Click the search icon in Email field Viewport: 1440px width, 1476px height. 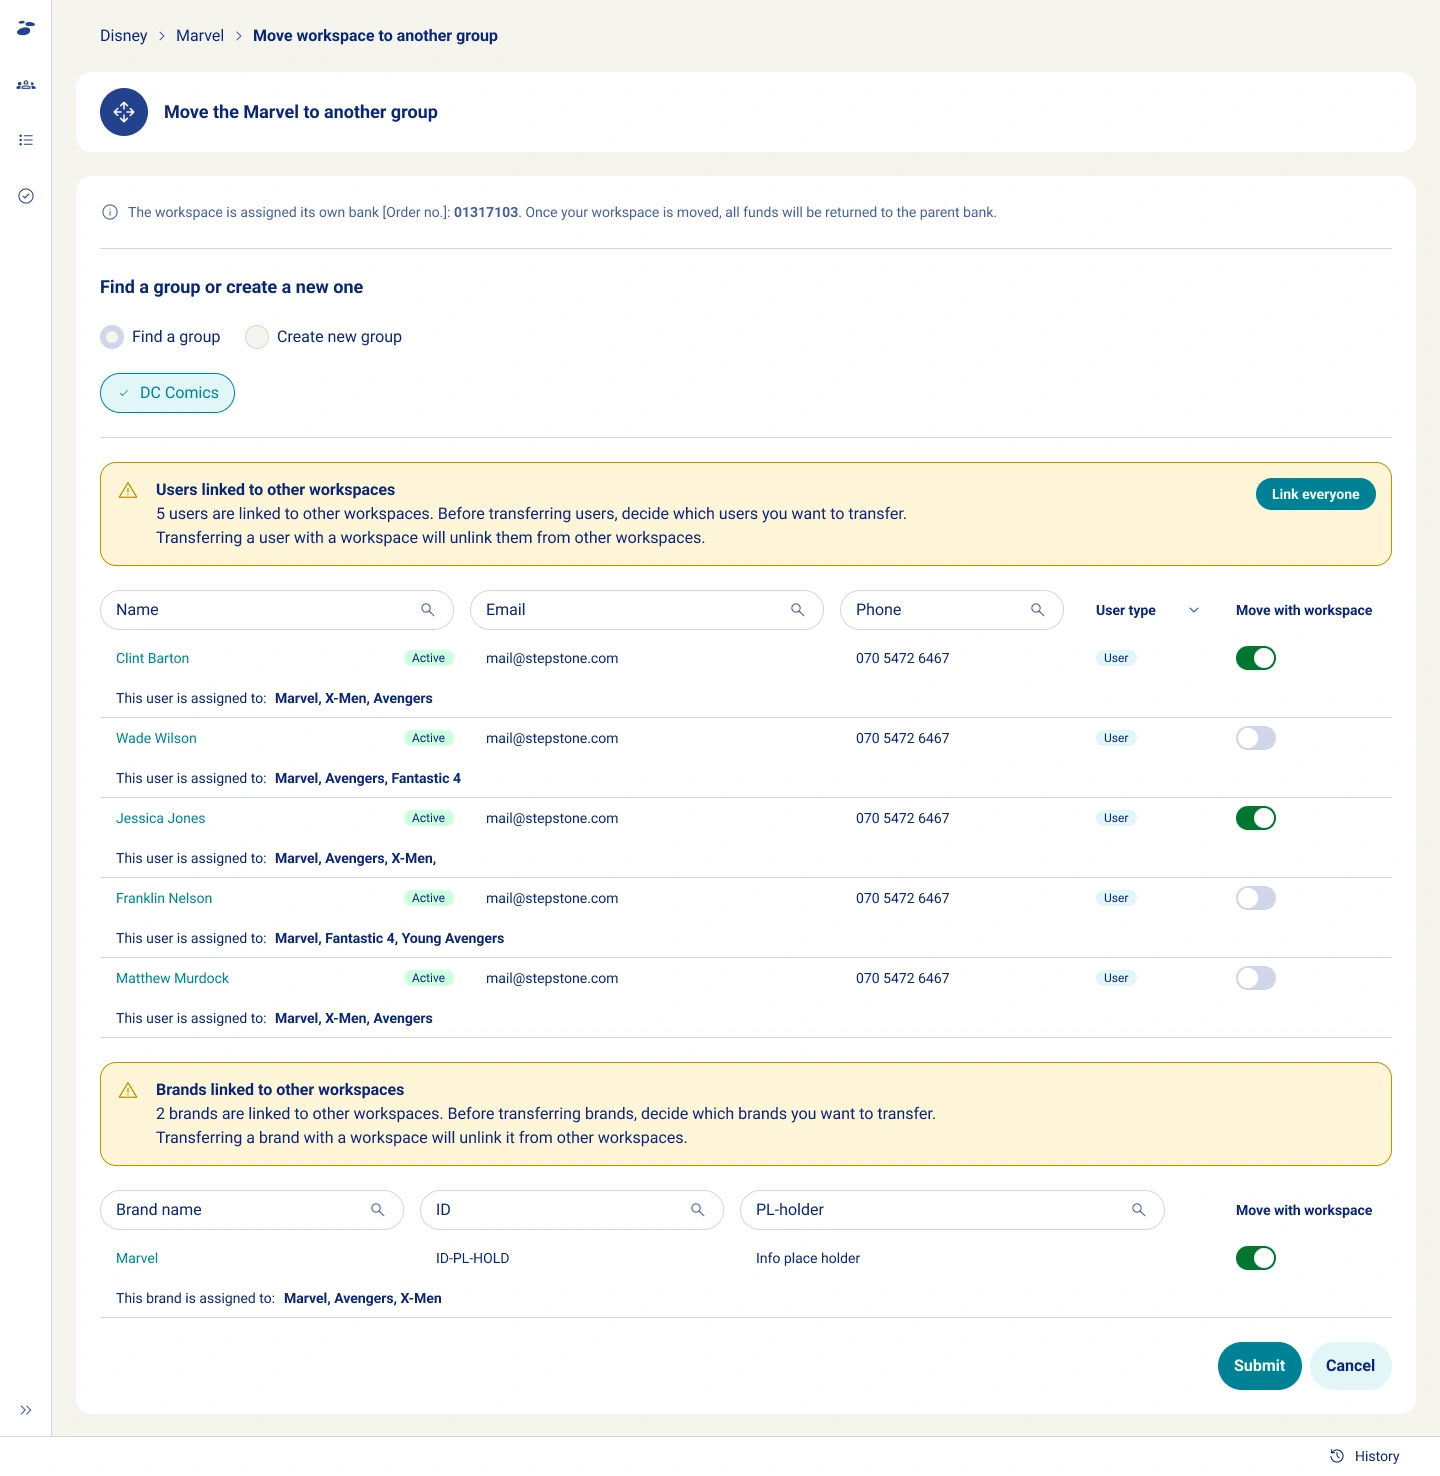(x=797, y=610)
